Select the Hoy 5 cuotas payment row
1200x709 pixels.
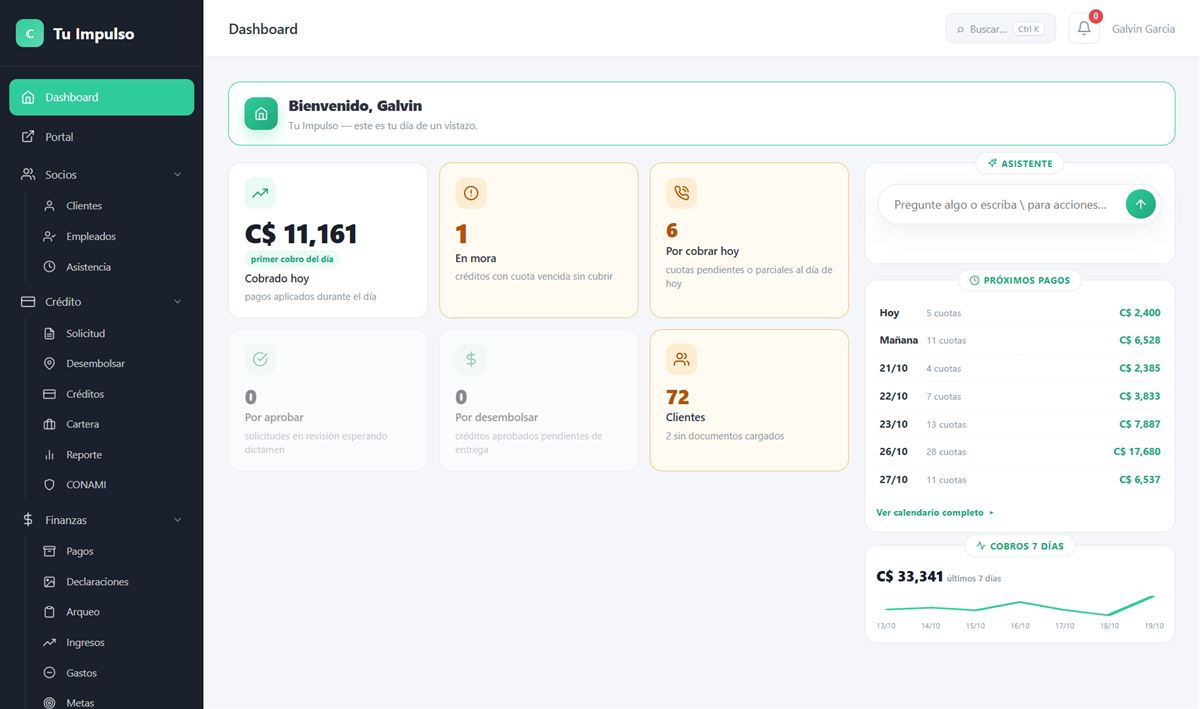pos(1020,313)
